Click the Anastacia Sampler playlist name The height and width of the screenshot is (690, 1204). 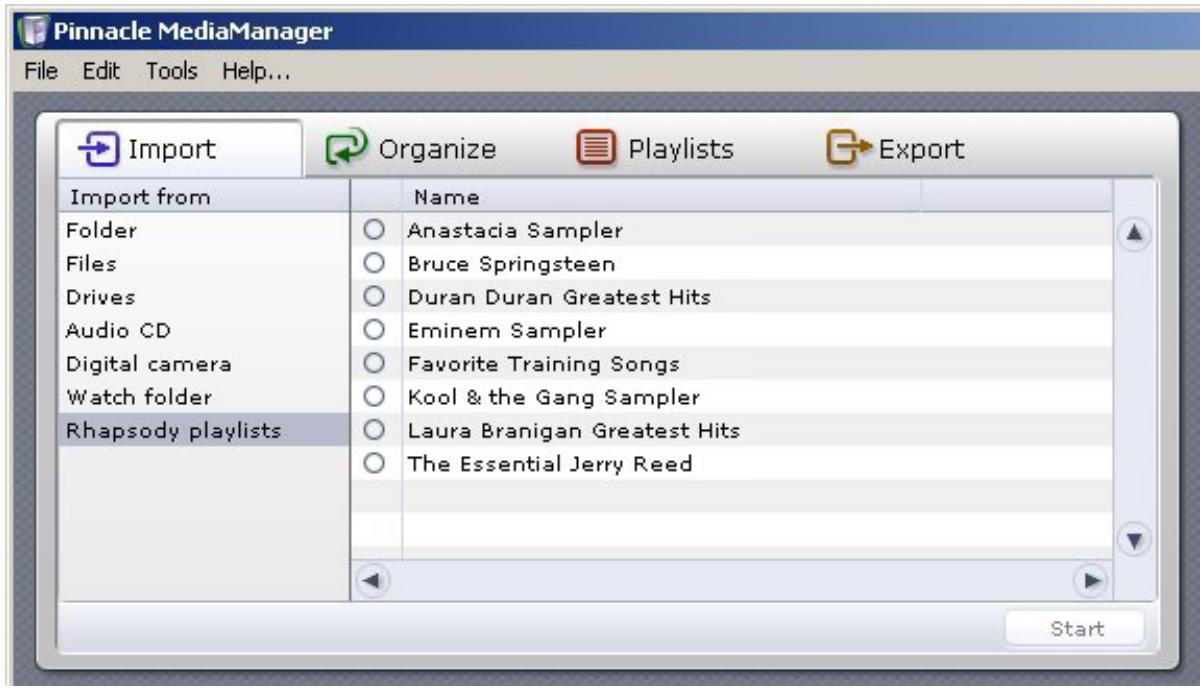click(x=515, y=231)
